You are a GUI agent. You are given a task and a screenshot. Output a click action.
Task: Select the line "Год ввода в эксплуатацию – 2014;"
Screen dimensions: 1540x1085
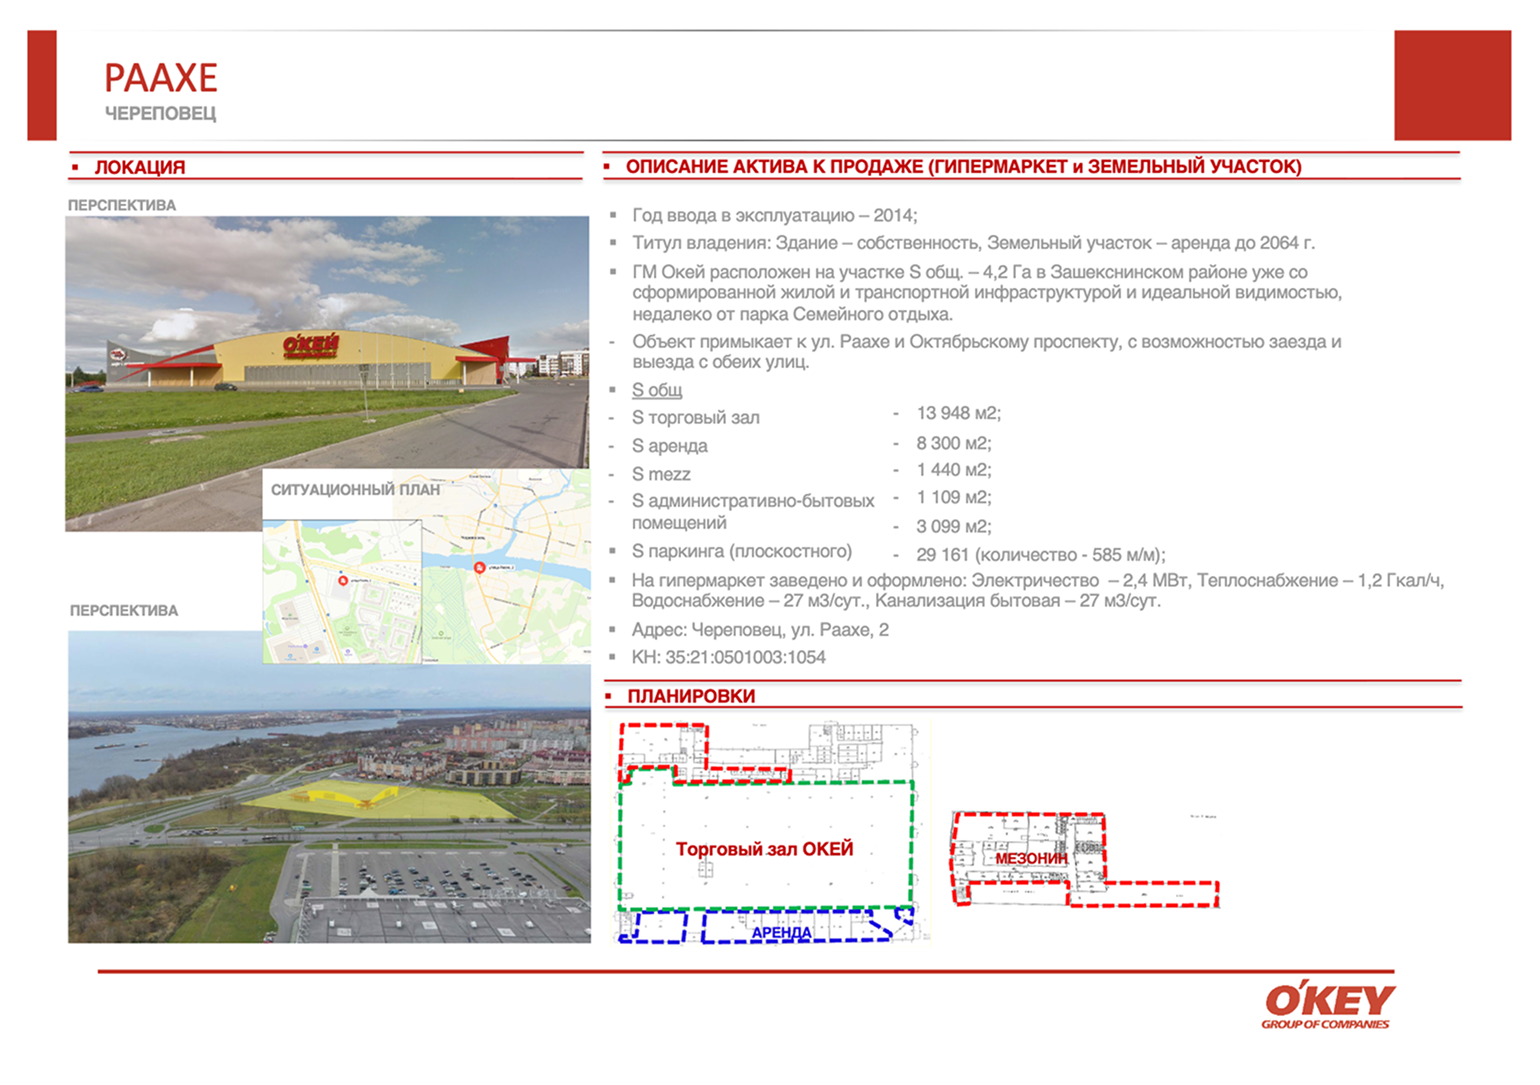coord(775,216)
